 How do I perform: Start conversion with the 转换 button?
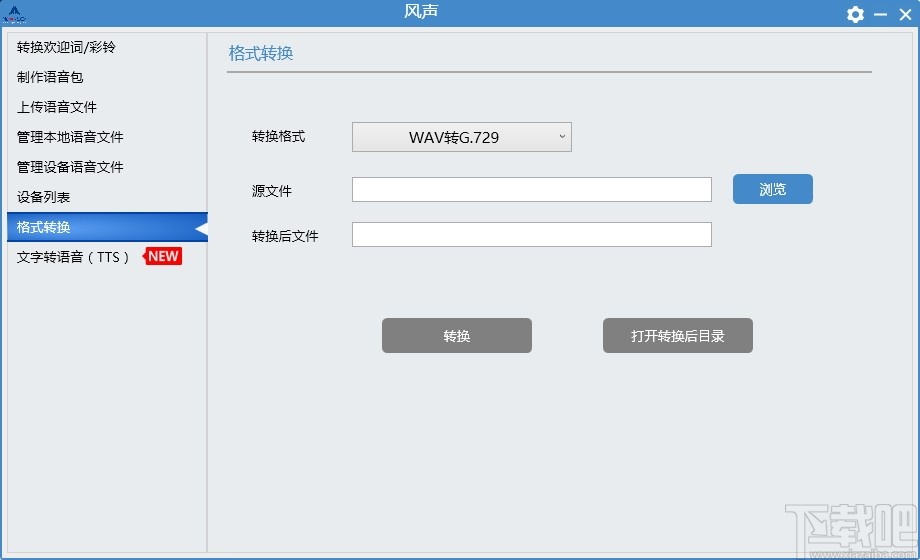click(x=456, y=336)
